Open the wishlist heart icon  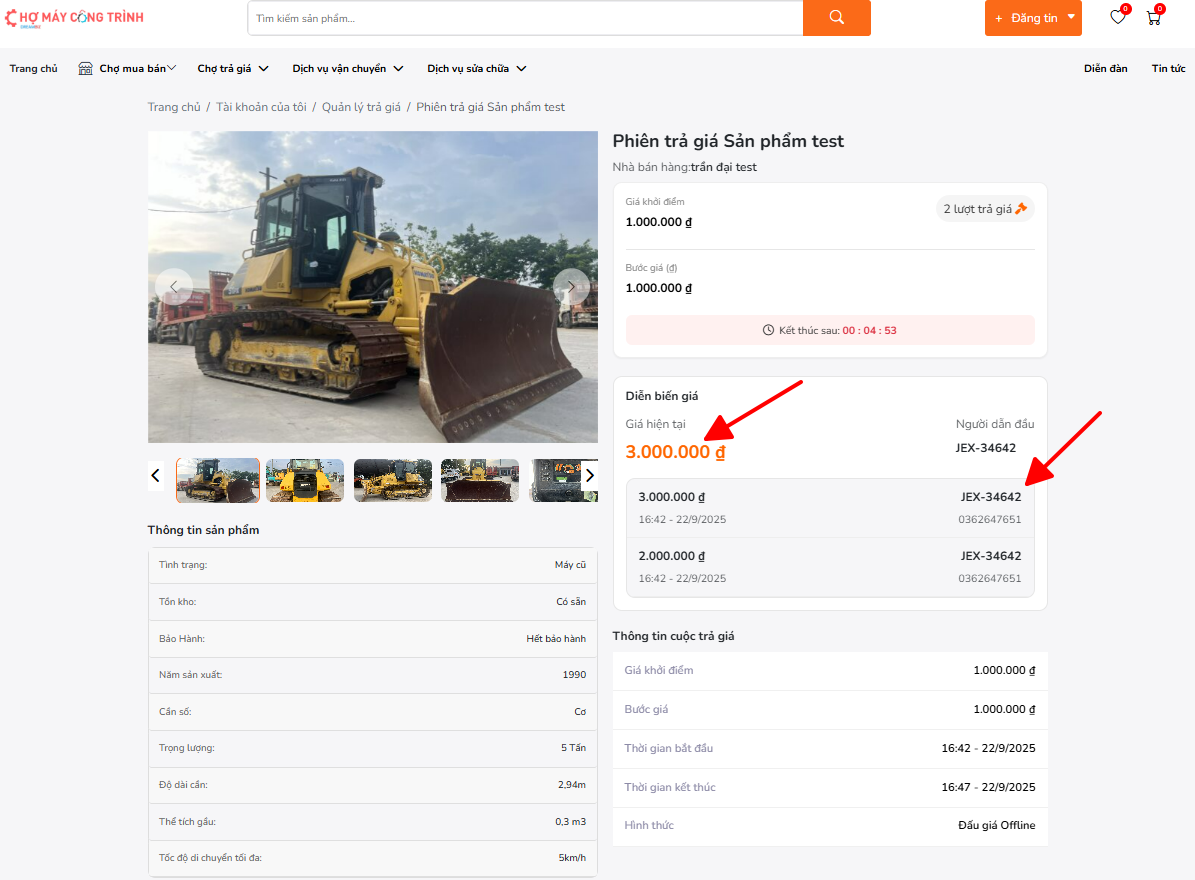pos(1117,17)
